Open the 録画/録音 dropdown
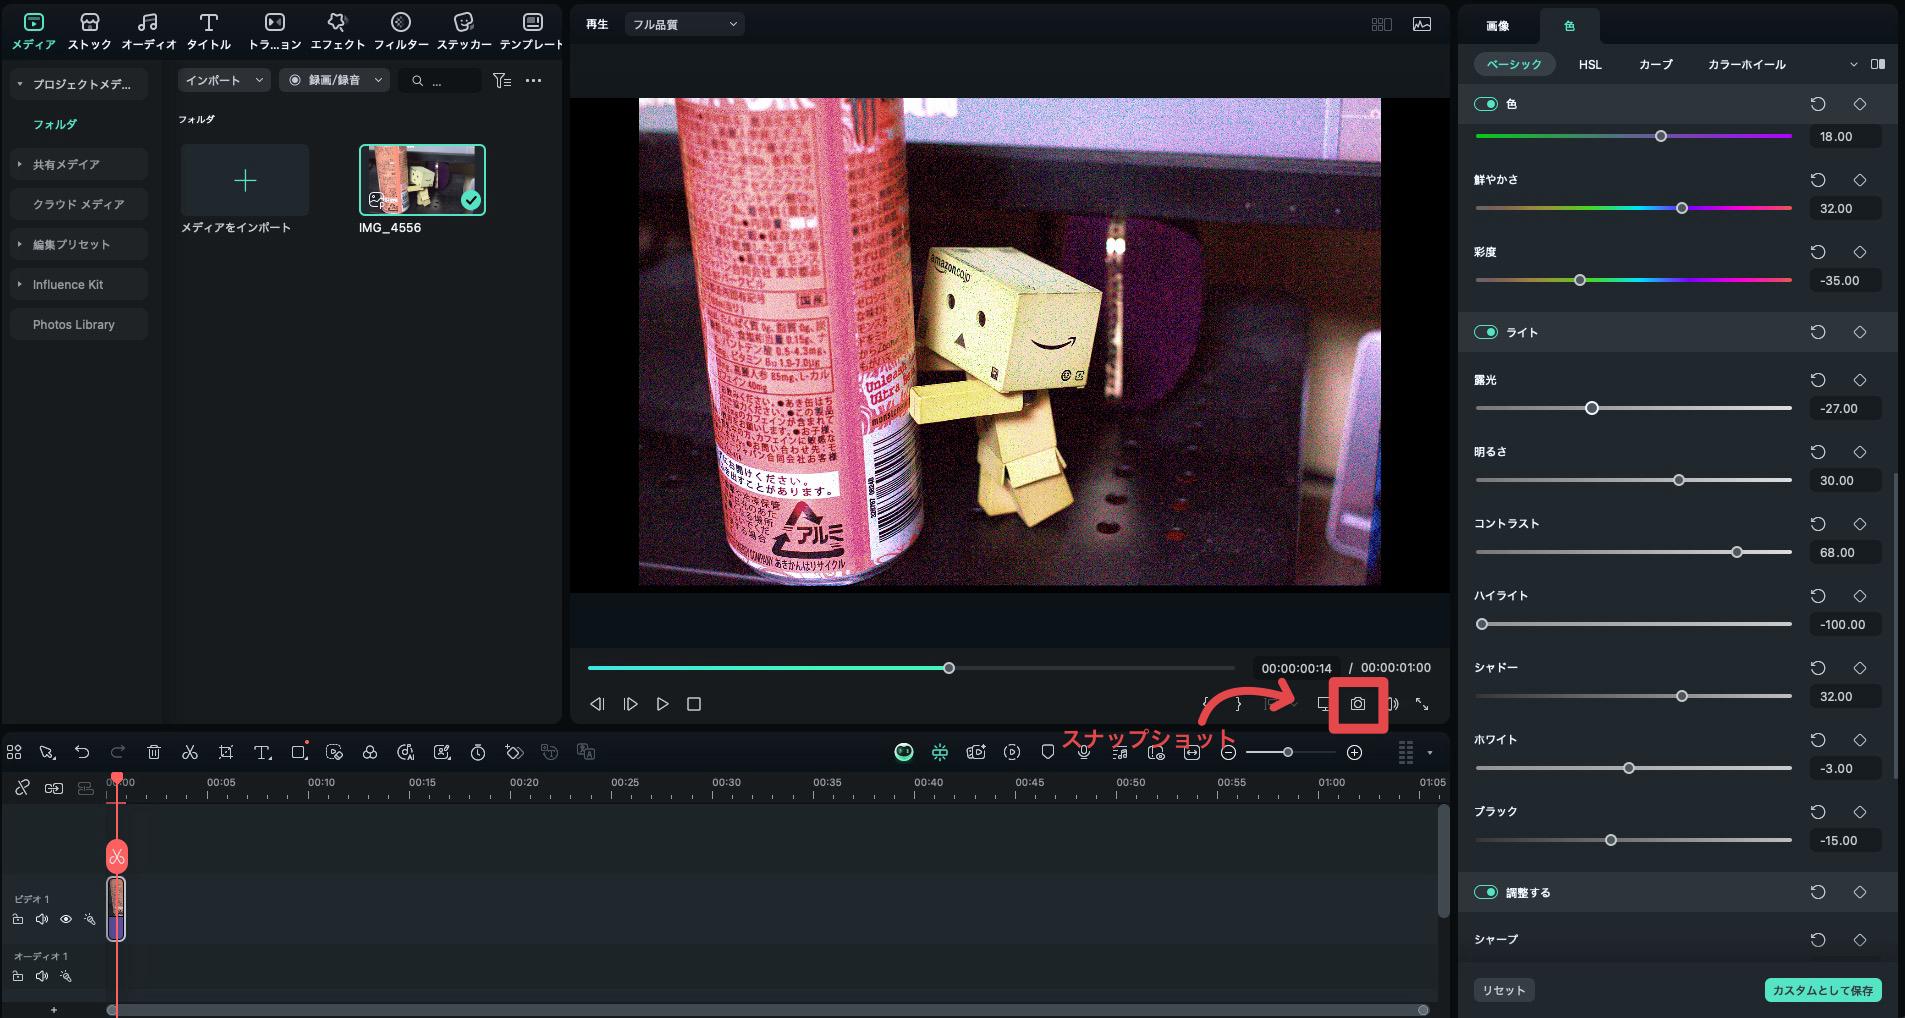 [334, 80]
